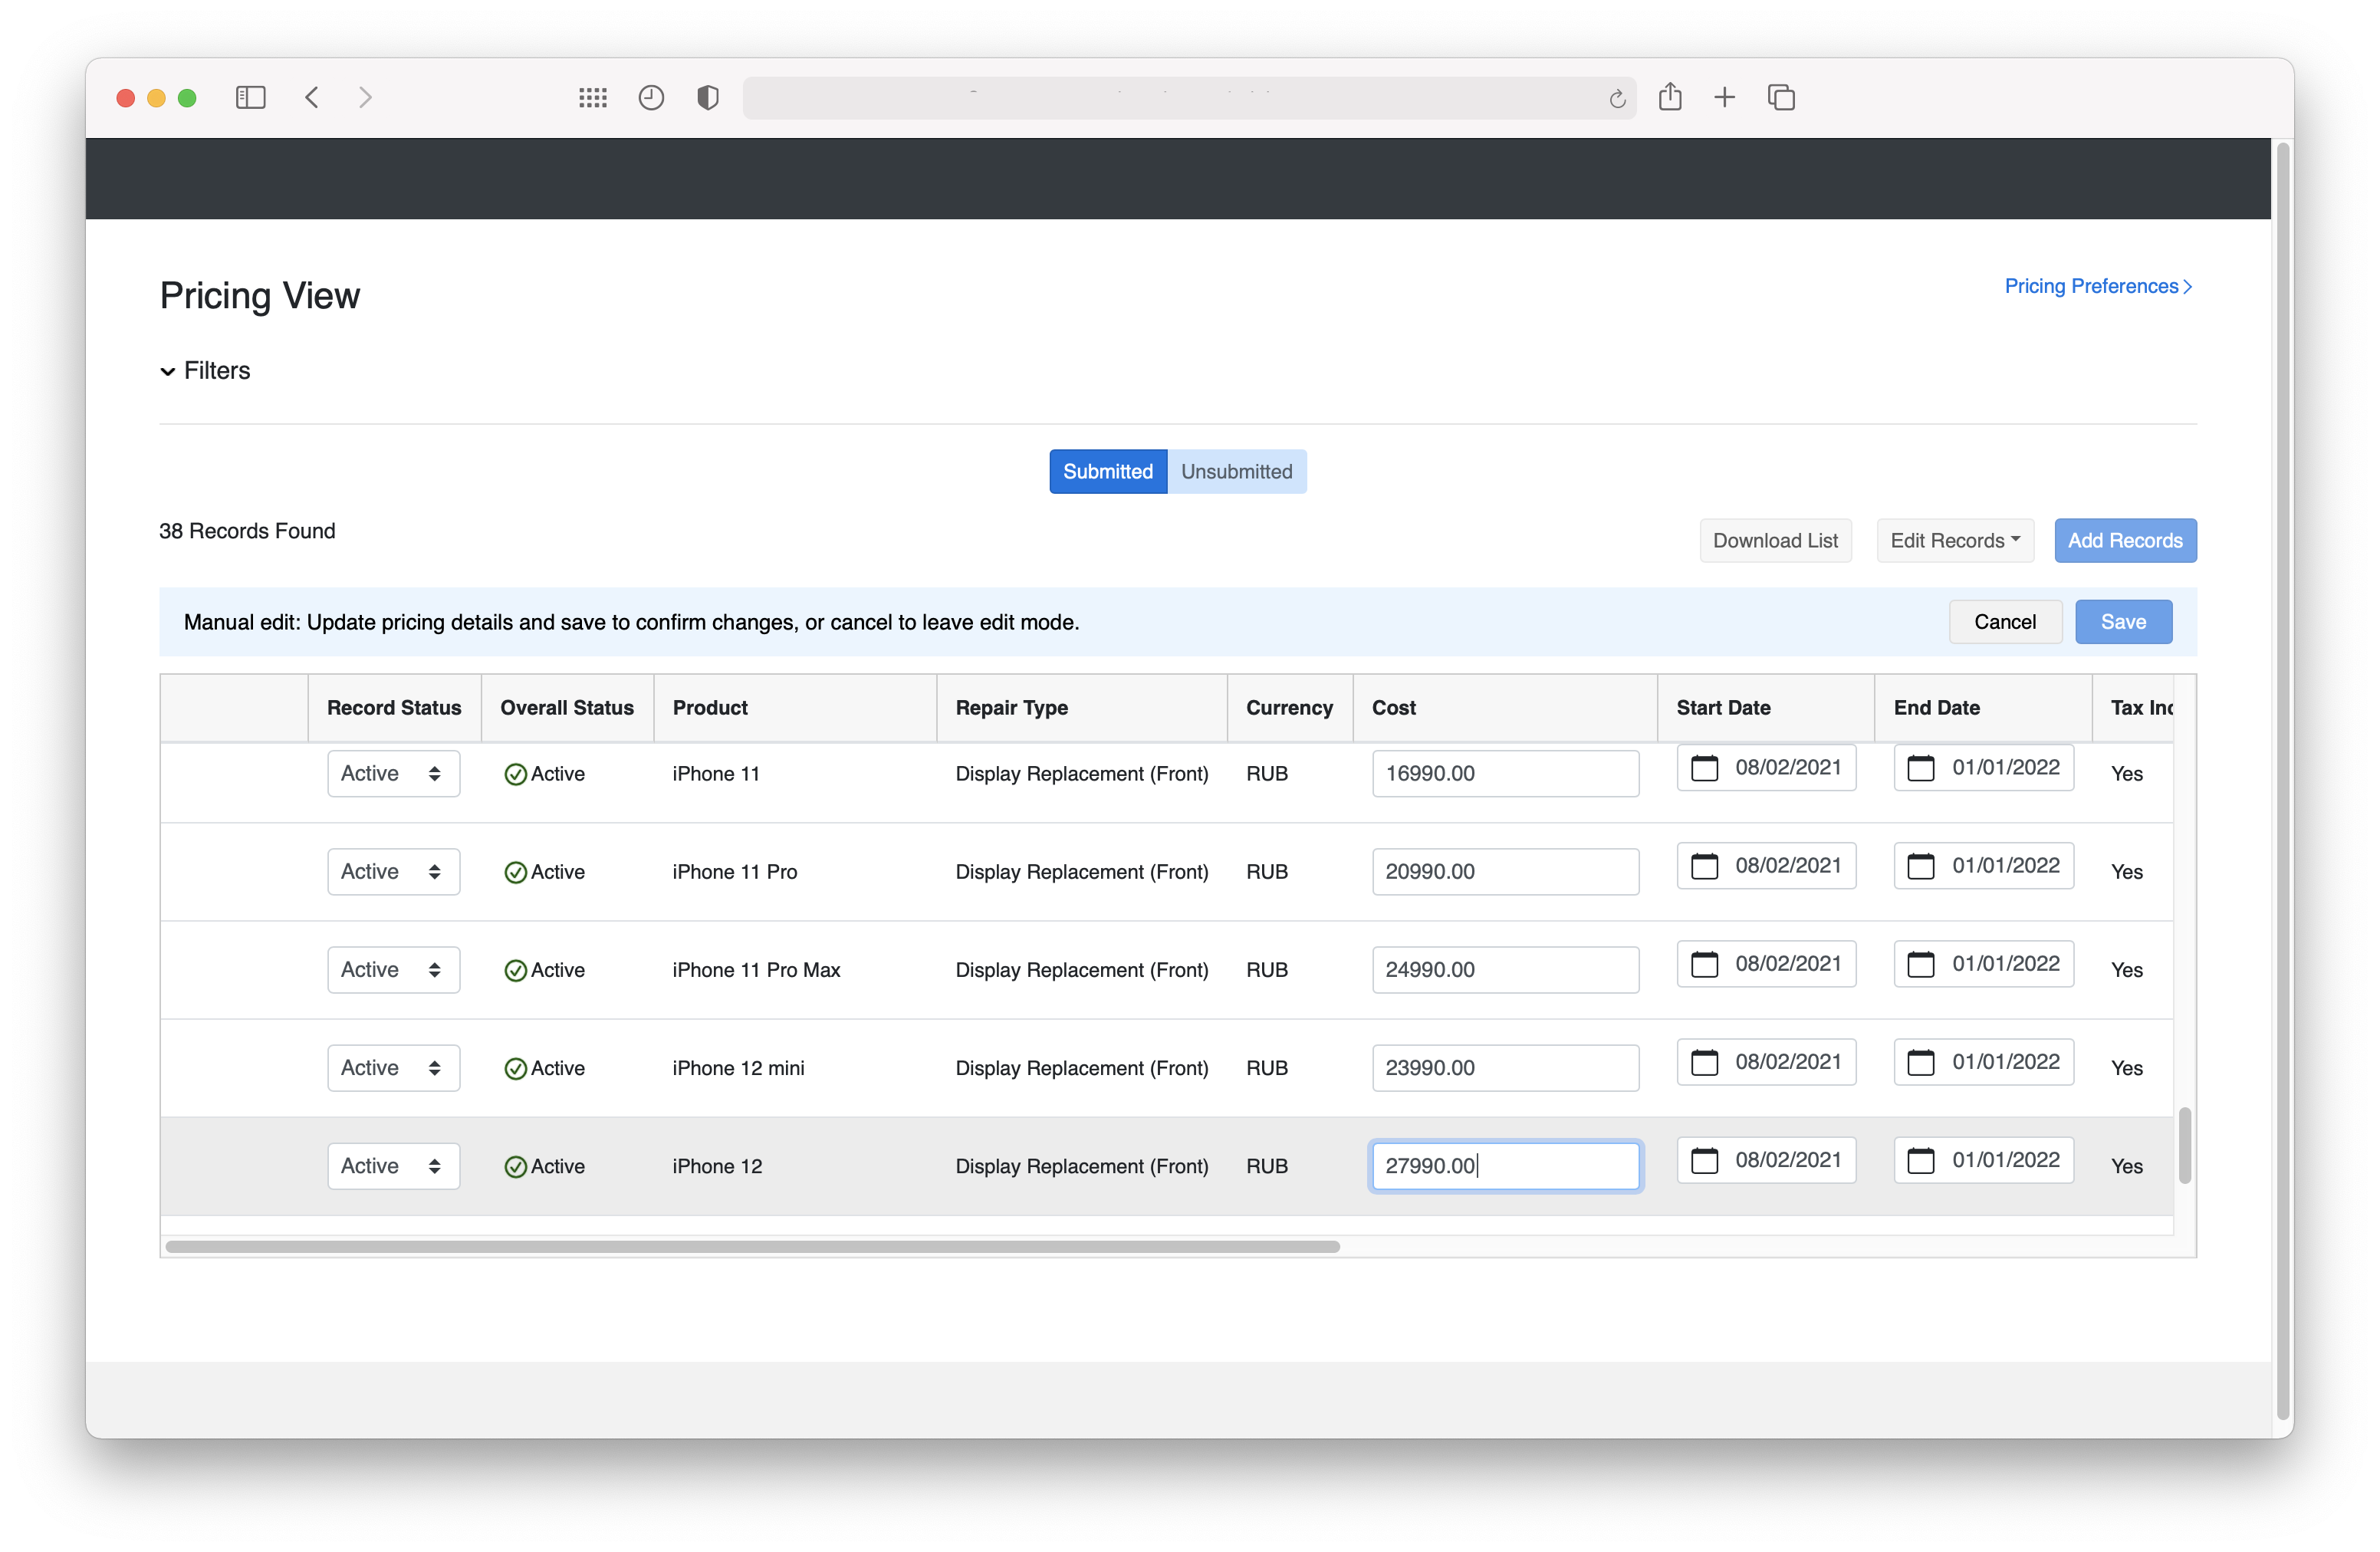Open the Edit Records dropdown

pos(1955,541)
